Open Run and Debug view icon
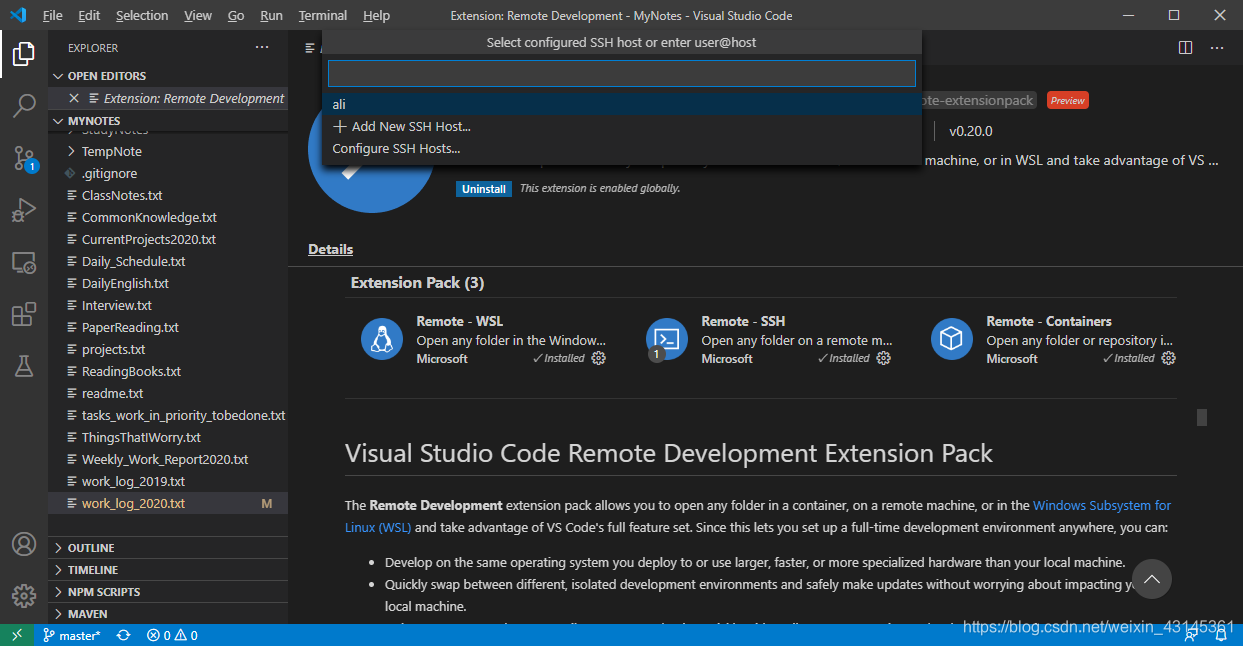The image size is (1243, 646). tap(24, 210)
